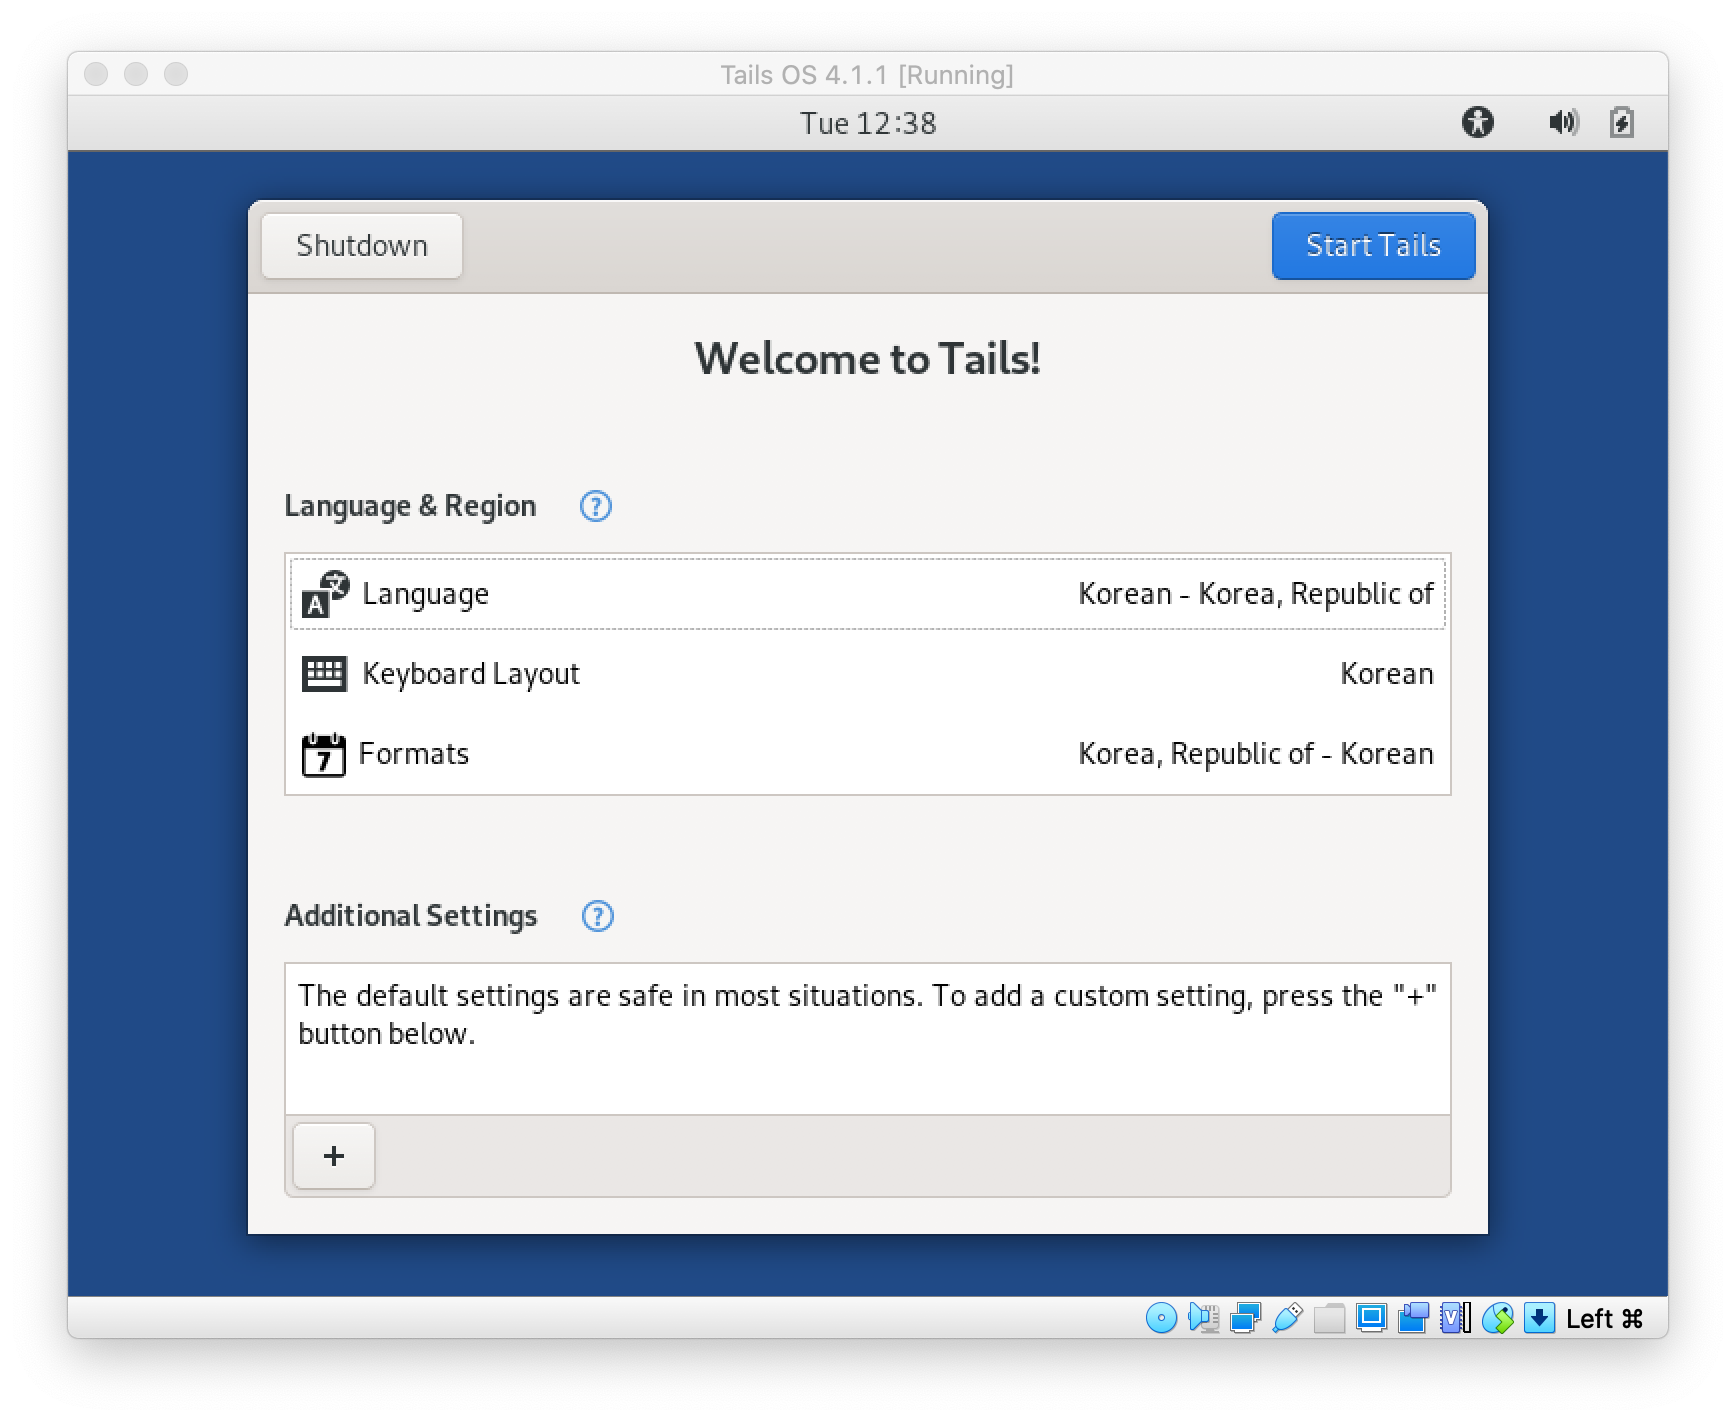The image size is (1736, 1422).
Task: Select the Language row icon
Action: point(325,594)
